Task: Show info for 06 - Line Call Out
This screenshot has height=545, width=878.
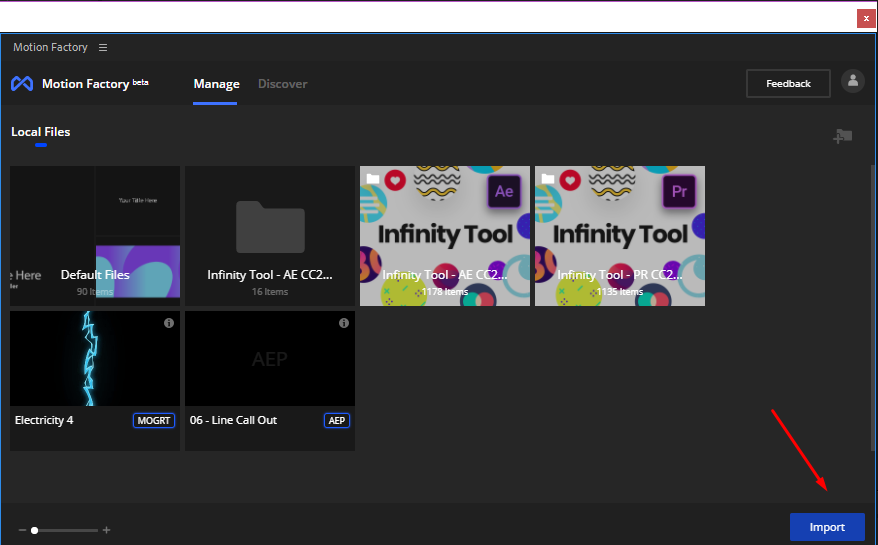Action: [x=344, y=323]
